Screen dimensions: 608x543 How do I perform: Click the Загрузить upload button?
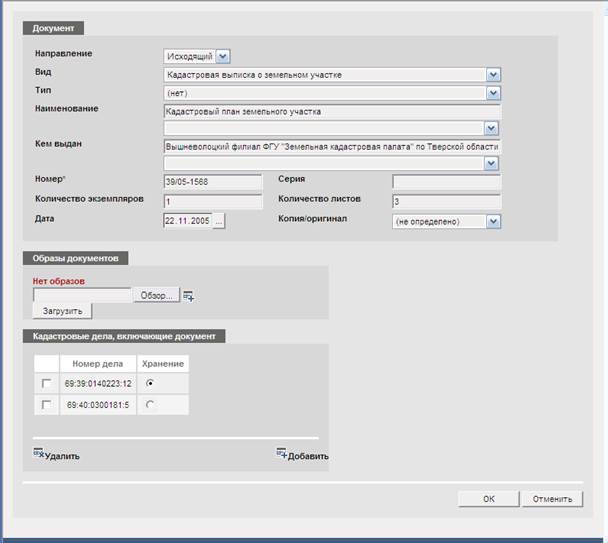click(62, 311)
